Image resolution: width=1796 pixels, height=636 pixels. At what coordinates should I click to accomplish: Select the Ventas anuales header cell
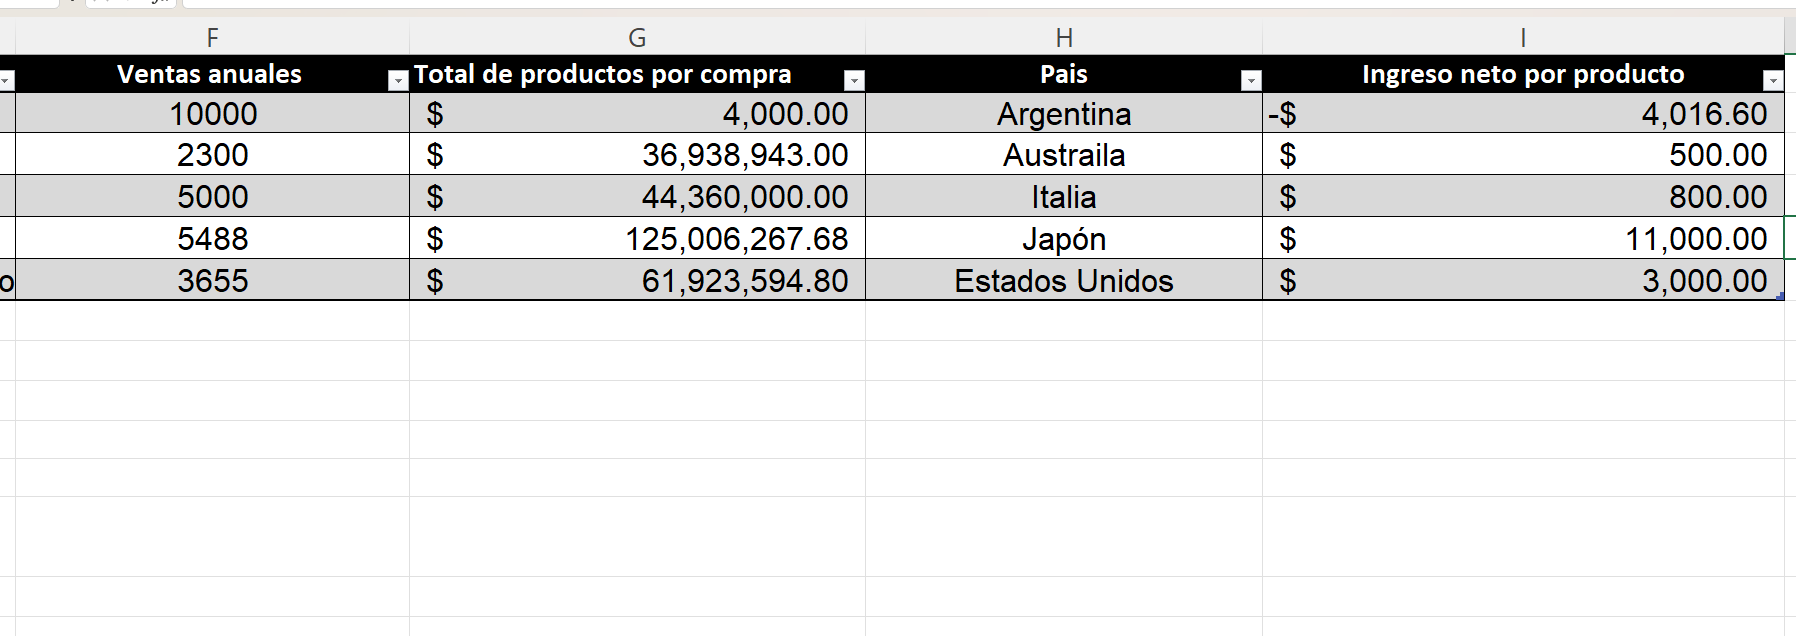coord(212,74)
